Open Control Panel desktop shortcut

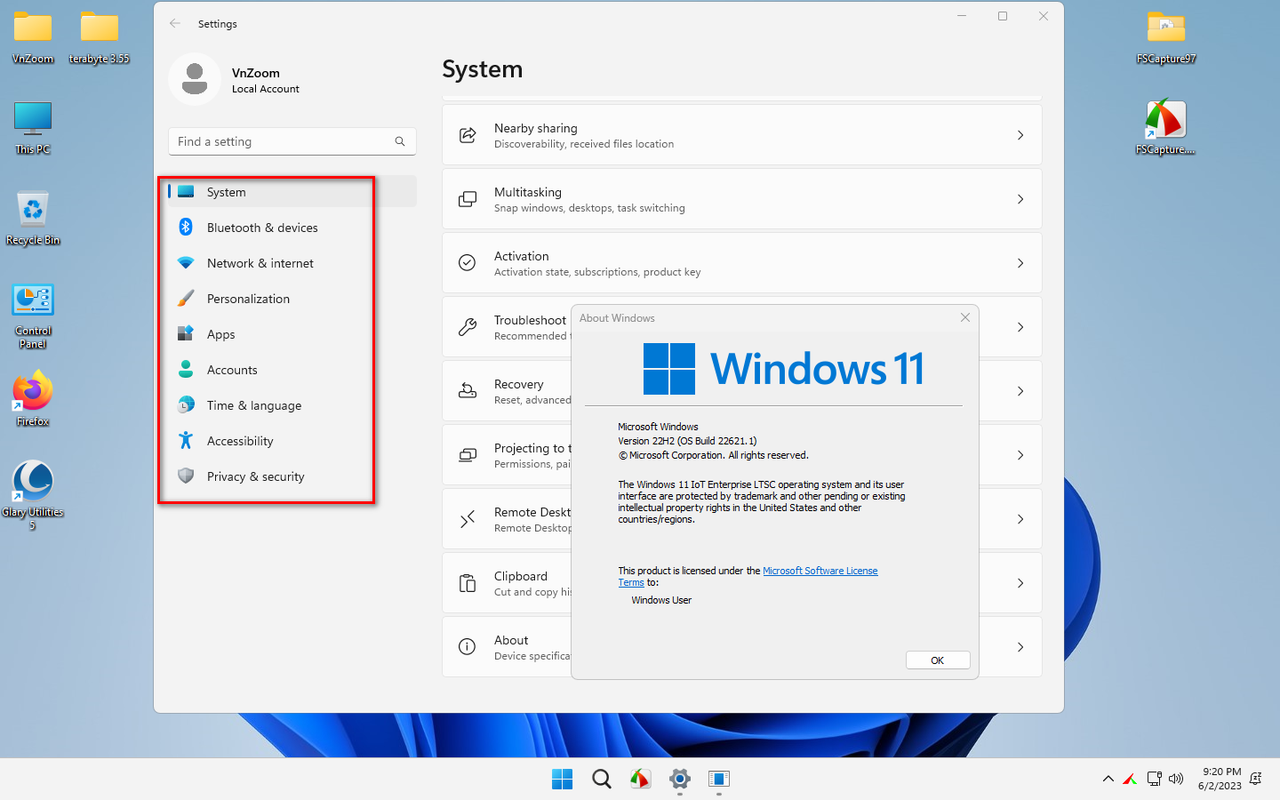[33, 316]
